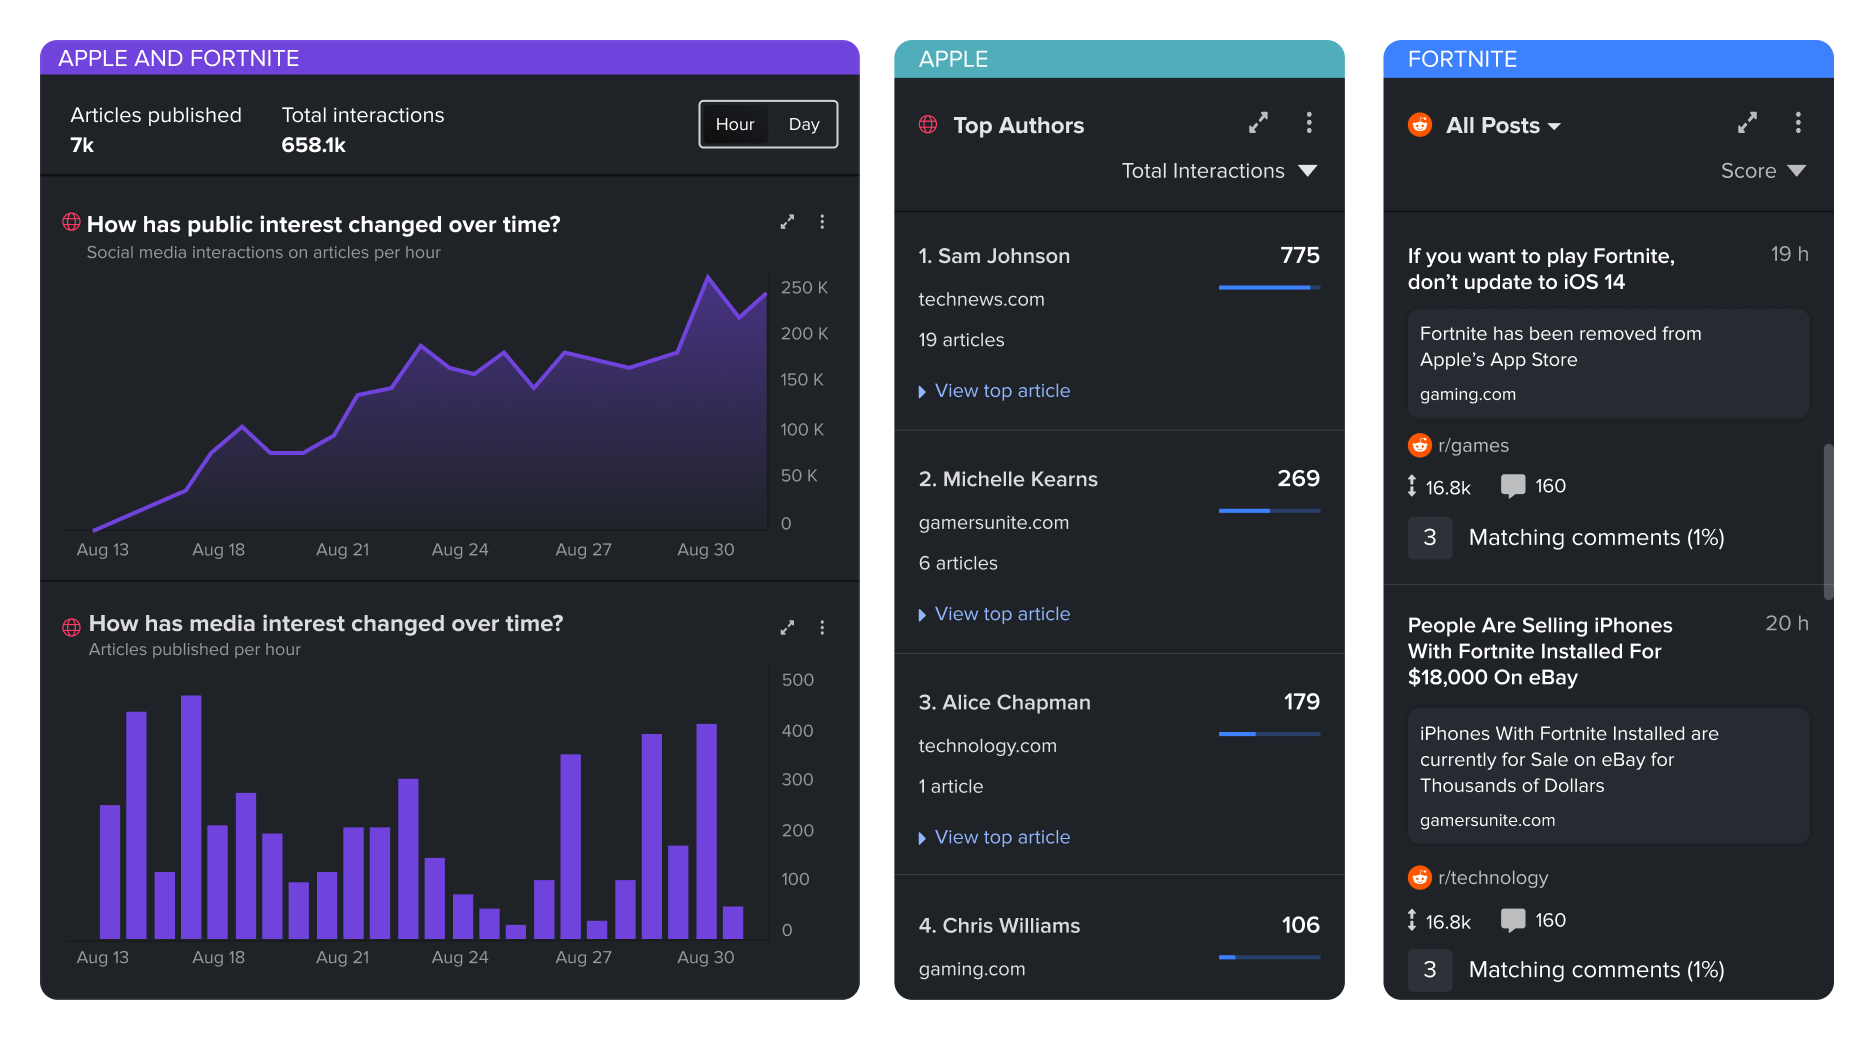
Task: Open All Posts more options menu
Action: (1798, 123)
